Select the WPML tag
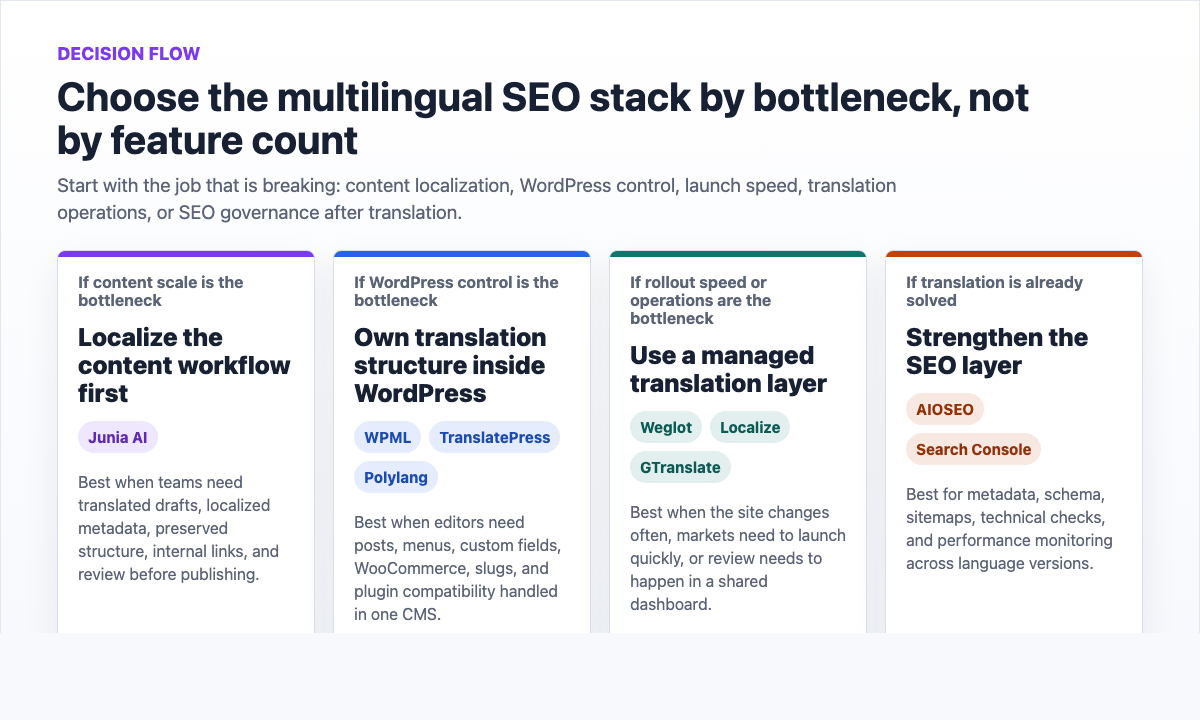Viewport: 1200px width, 720px height. pos(387,437)
